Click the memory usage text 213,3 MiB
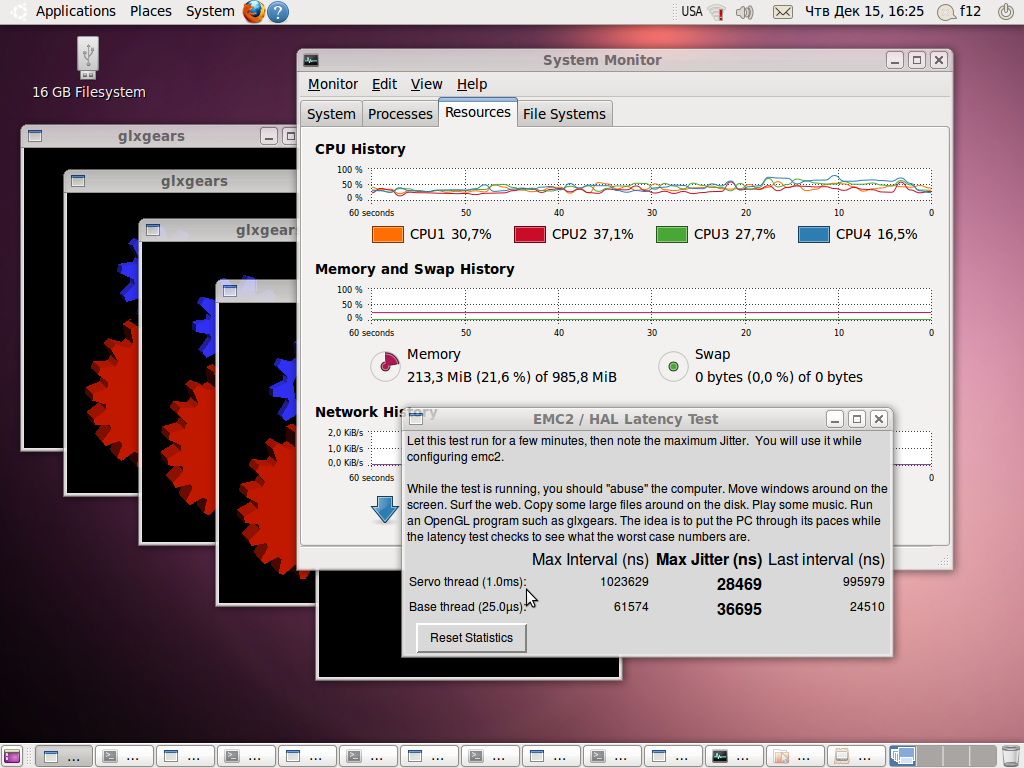 click(x=511, y=377)
